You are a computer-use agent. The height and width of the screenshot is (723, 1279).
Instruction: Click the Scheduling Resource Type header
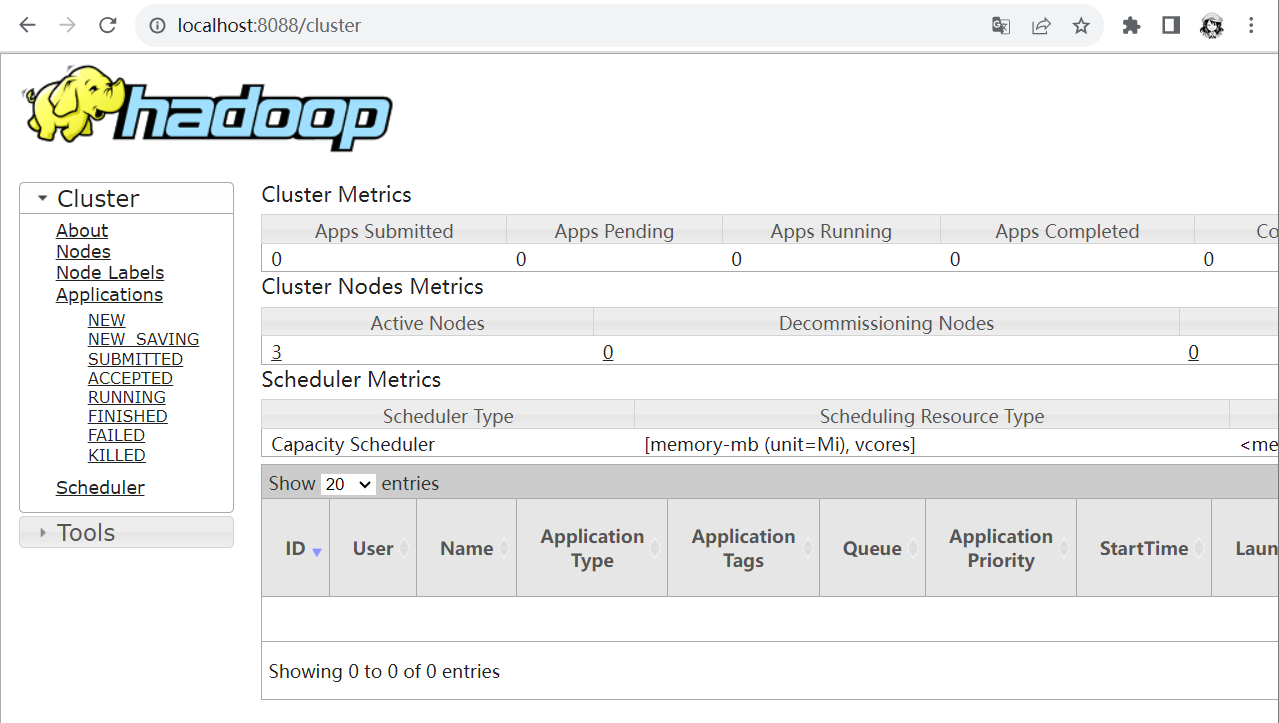932,416
